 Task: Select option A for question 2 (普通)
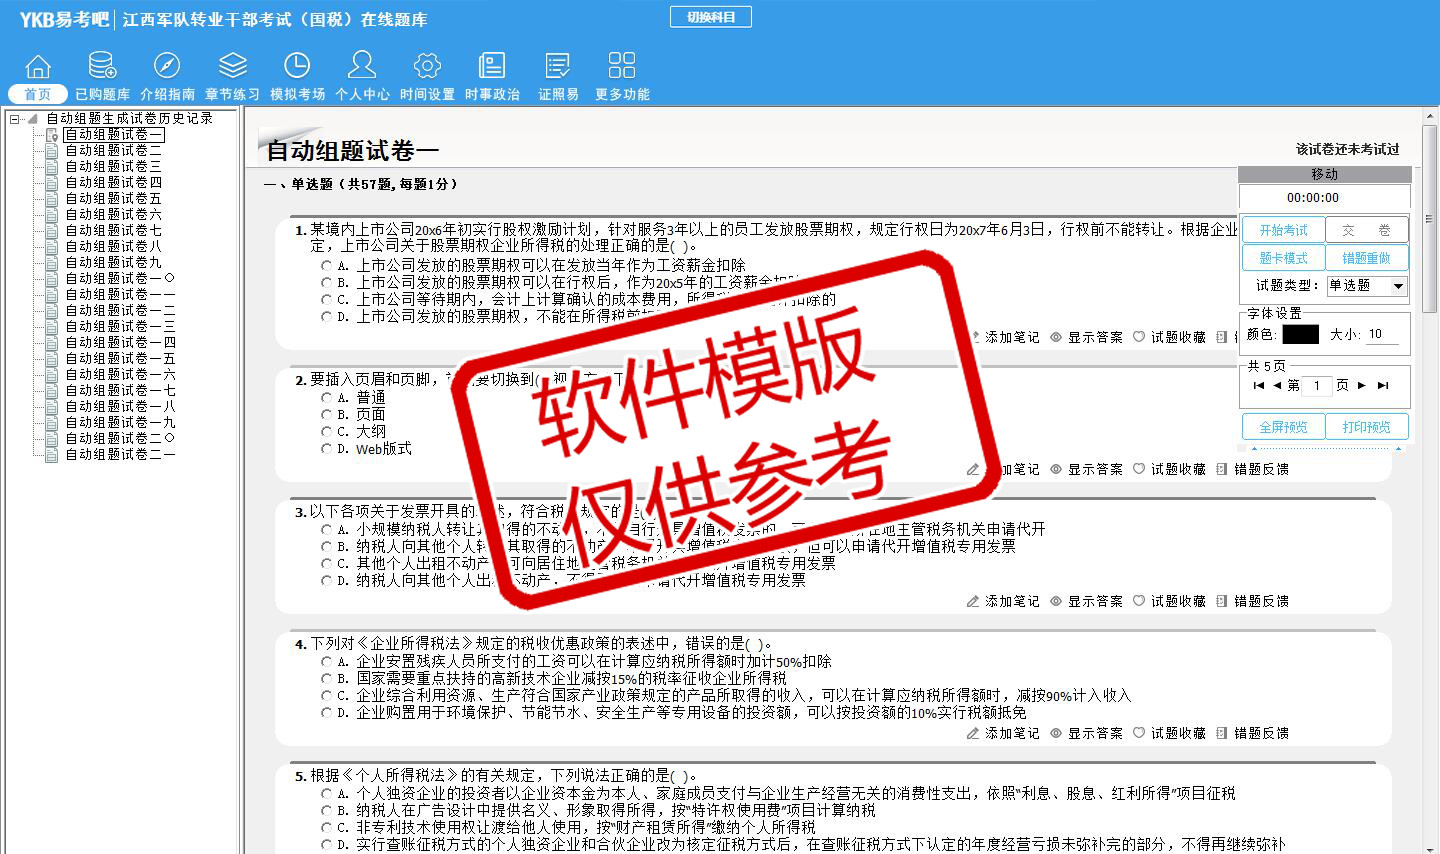click(327, 398)
